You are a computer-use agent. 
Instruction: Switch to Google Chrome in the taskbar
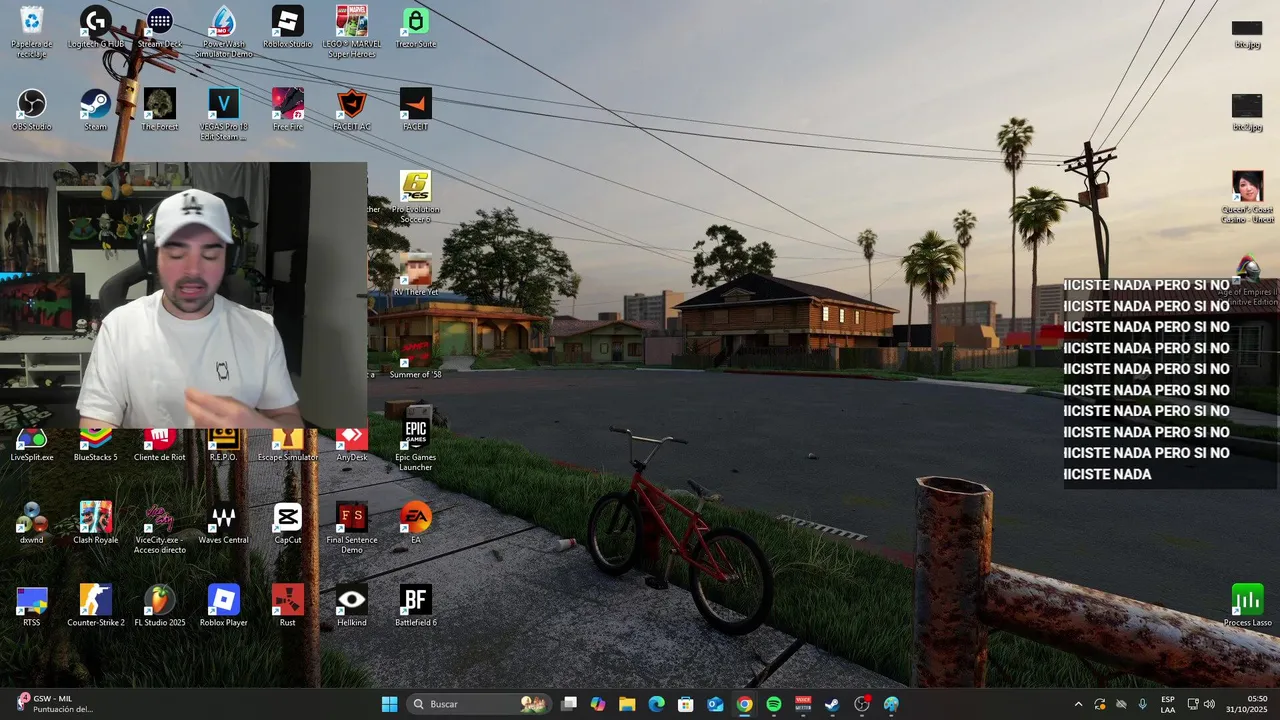(744, 704)
